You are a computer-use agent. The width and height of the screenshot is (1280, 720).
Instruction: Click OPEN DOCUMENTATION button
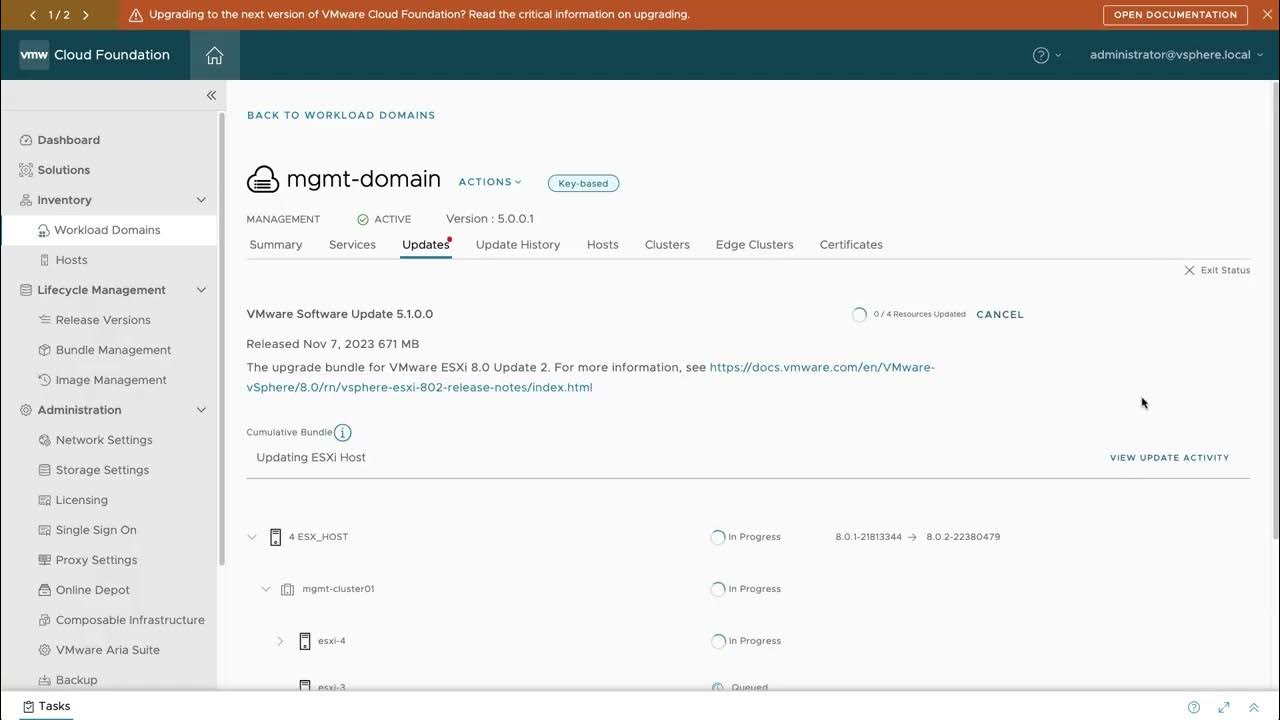point(1175,15)
